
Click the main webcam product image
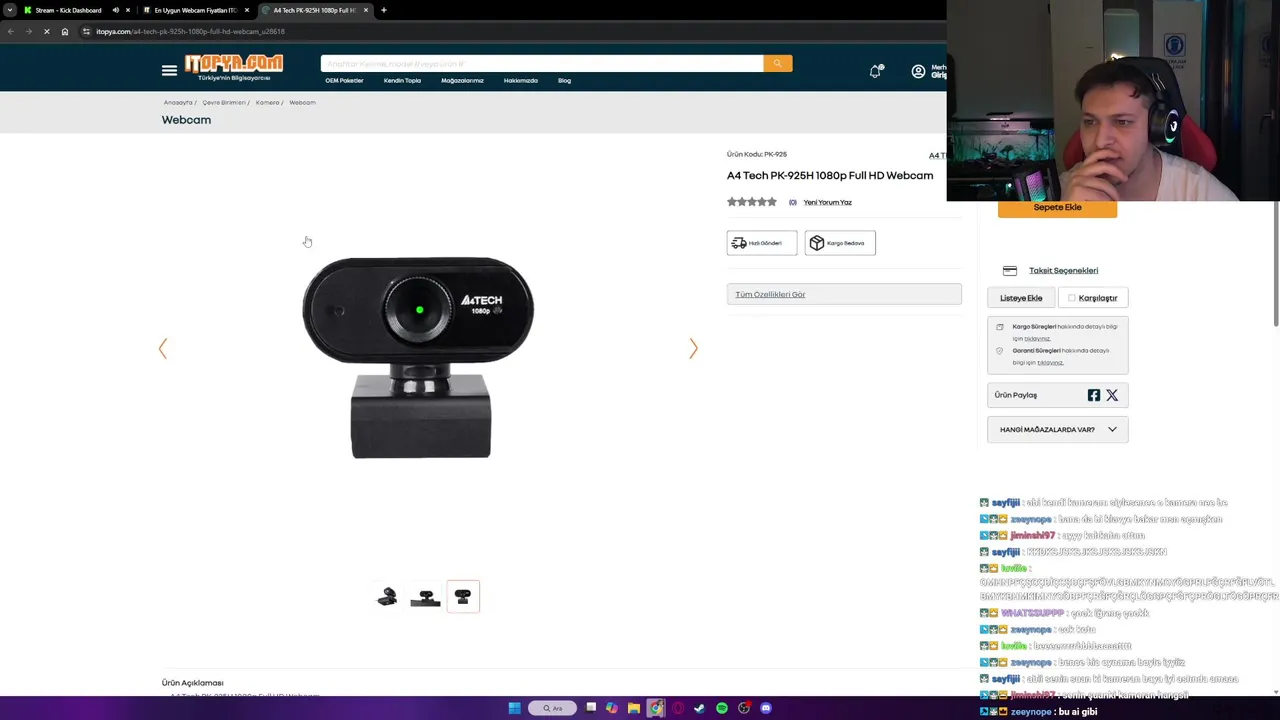[418, 357]
